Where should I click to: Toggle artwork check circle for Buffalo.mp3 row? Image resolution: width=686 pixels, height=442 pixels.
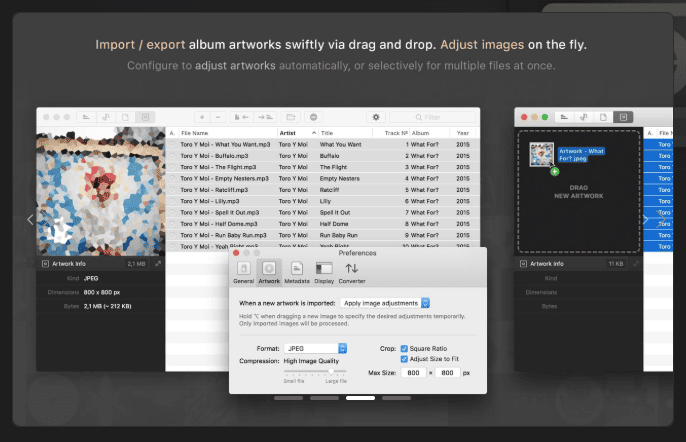pos(172,156)
